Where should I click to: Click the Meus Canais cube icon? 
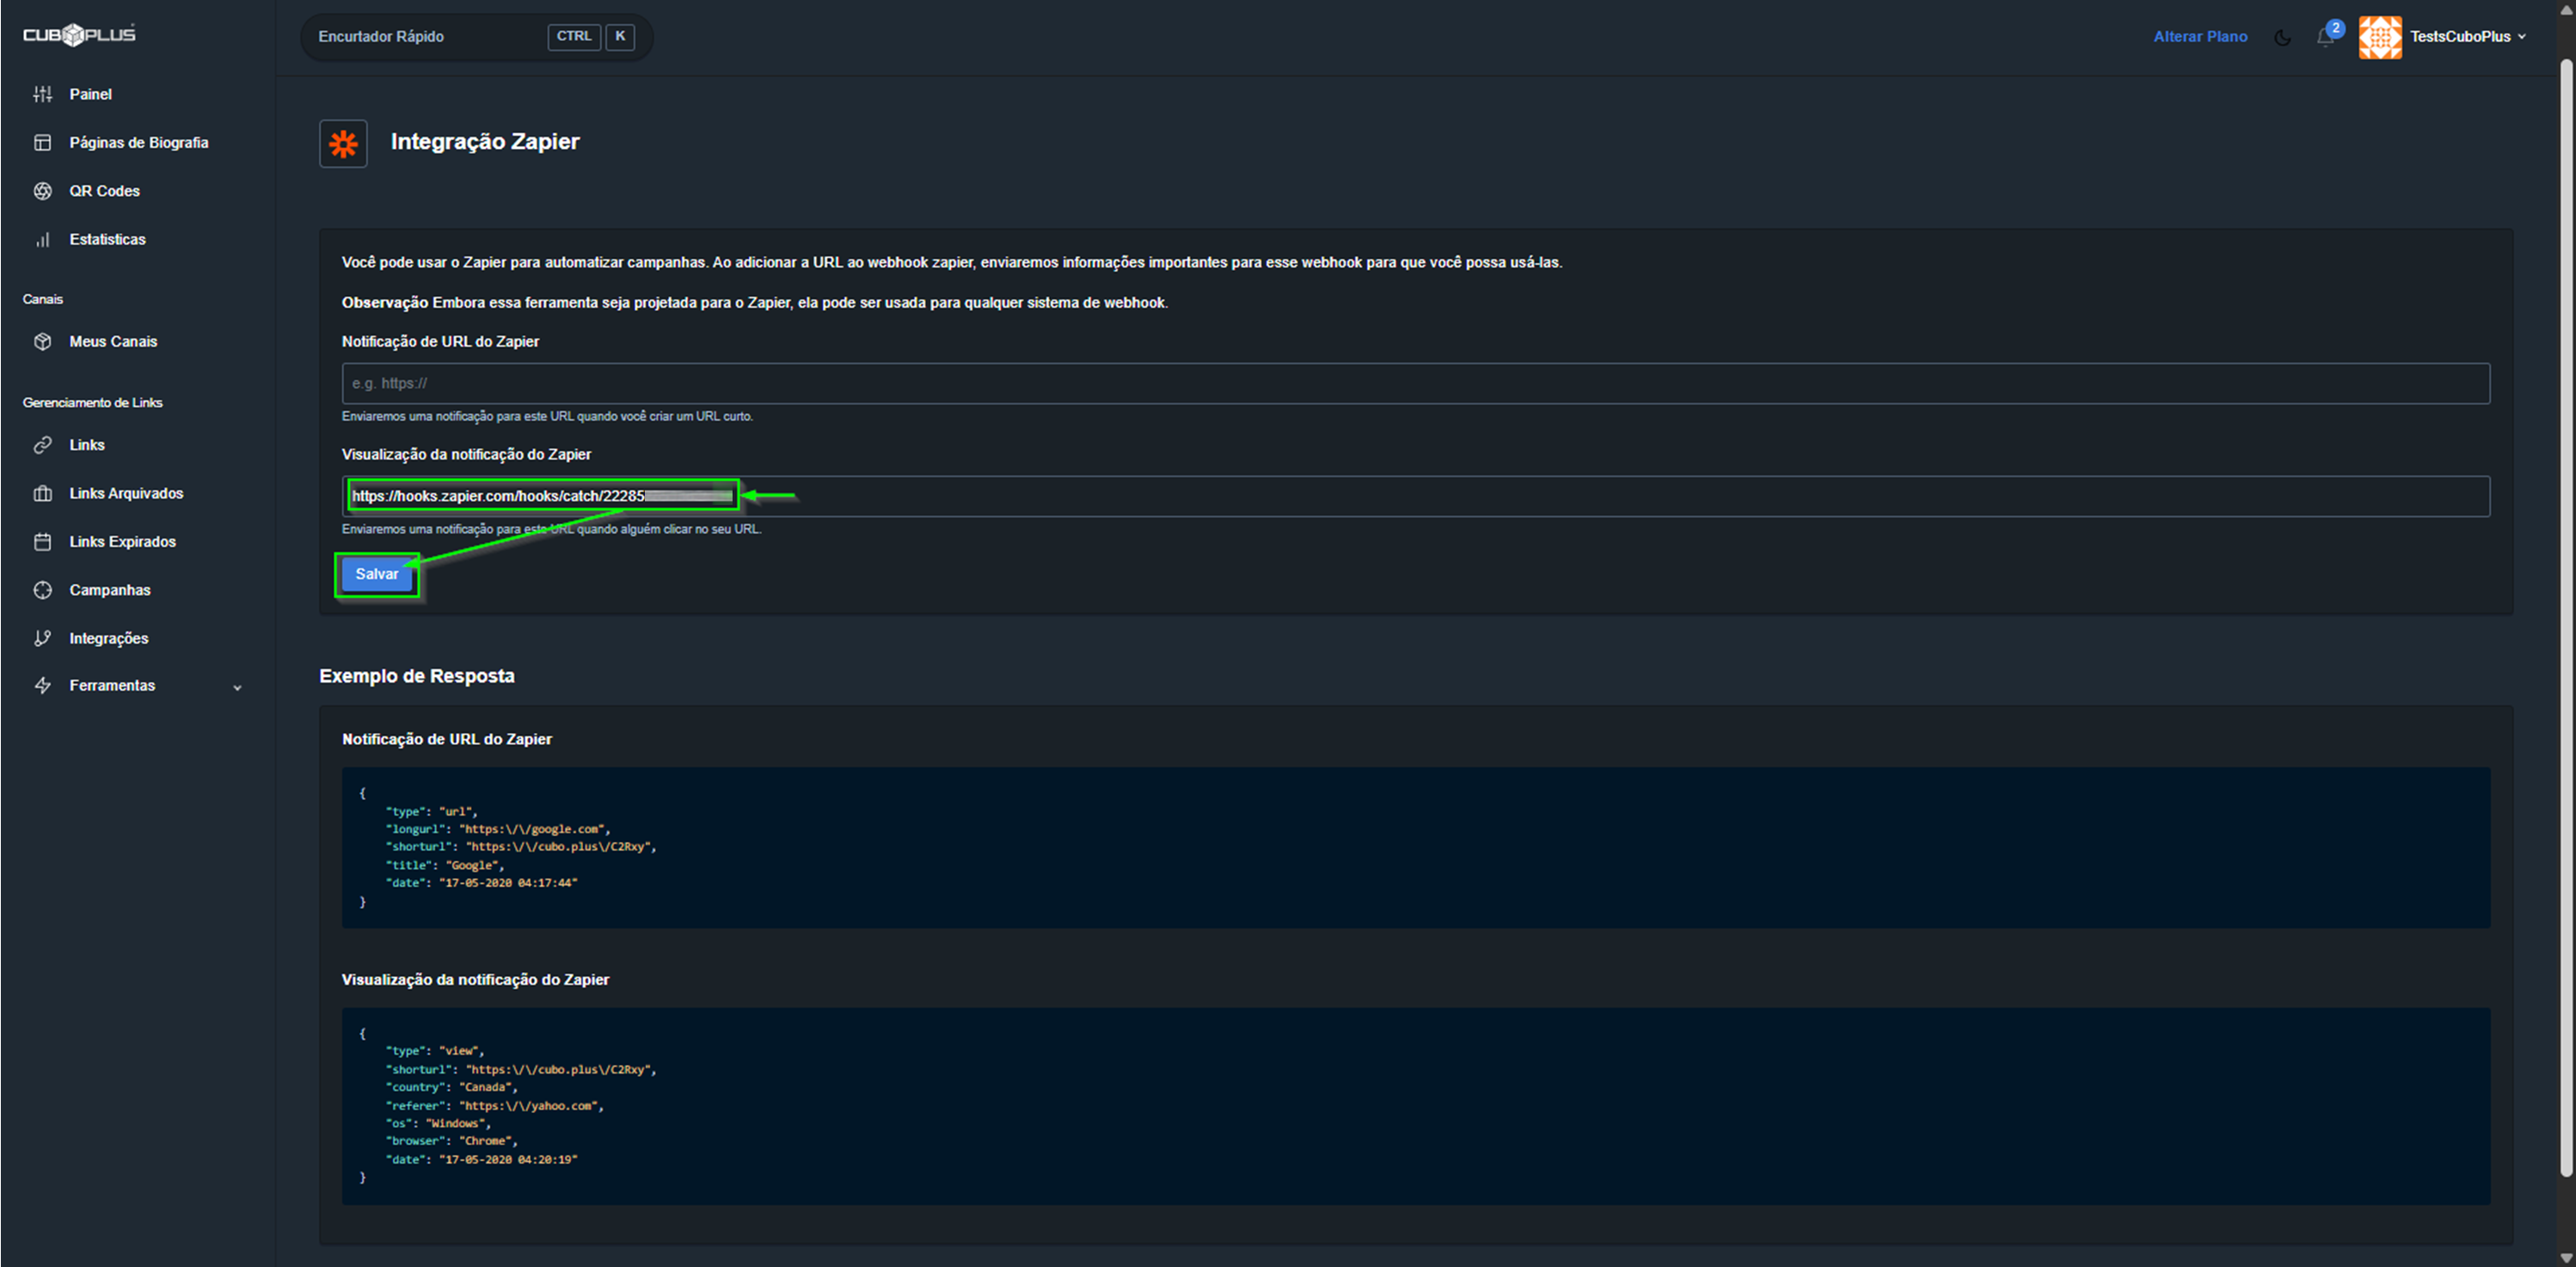click(x=42, y=341)
